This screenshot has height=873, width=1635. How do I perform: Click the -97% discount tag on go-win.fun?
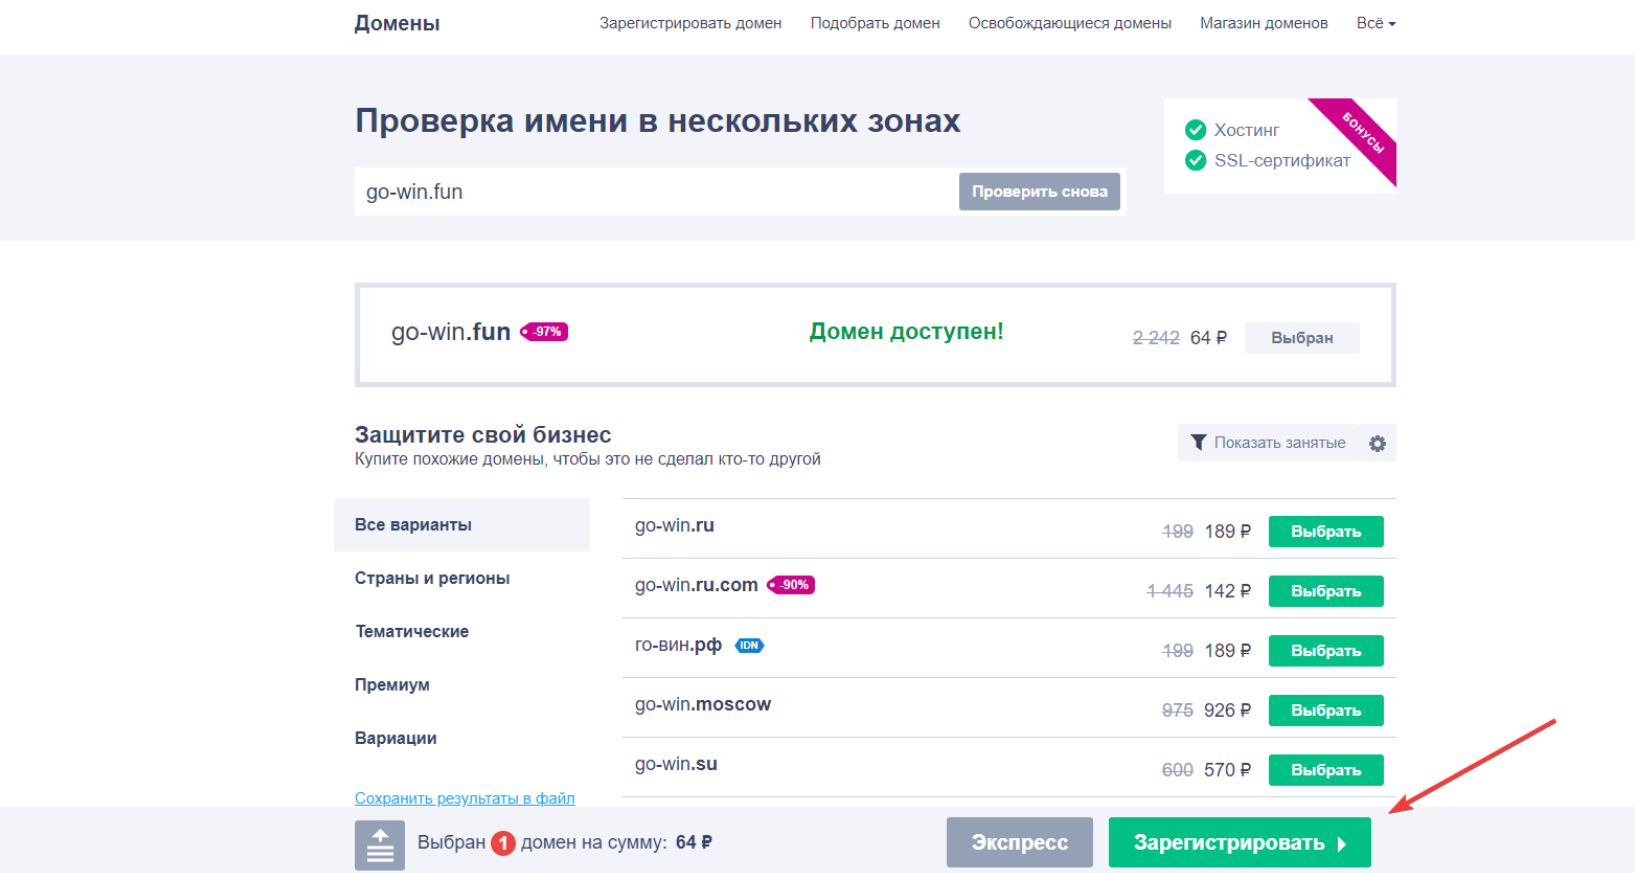pos(544,332)
